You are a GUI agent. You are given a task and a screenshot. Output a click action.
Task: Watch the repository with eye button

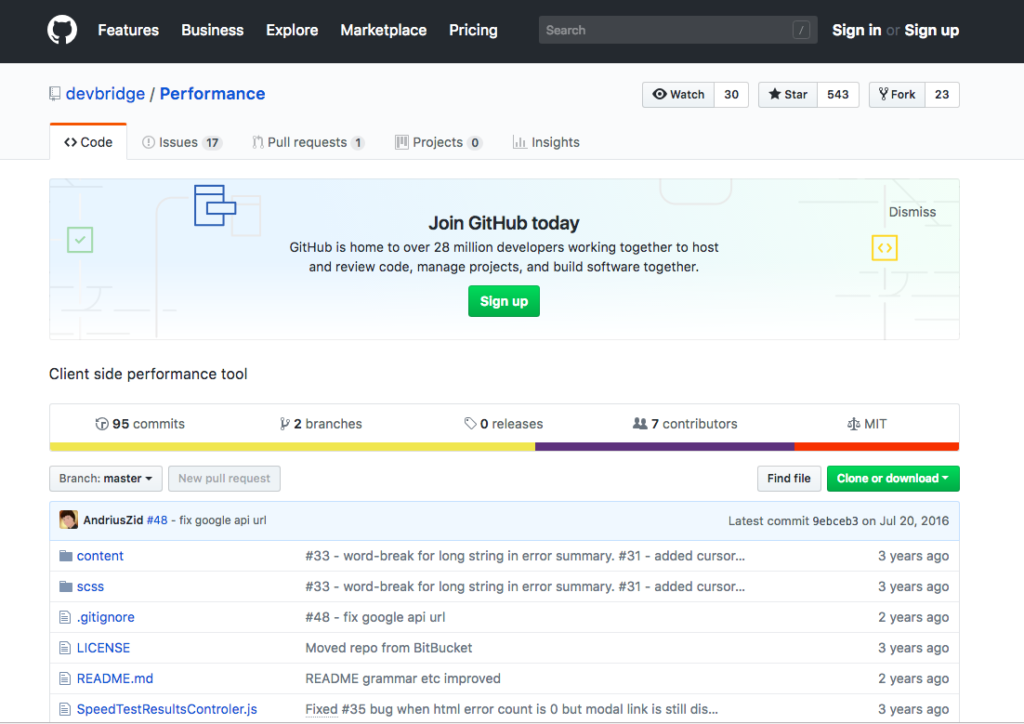tap(679, 95)
